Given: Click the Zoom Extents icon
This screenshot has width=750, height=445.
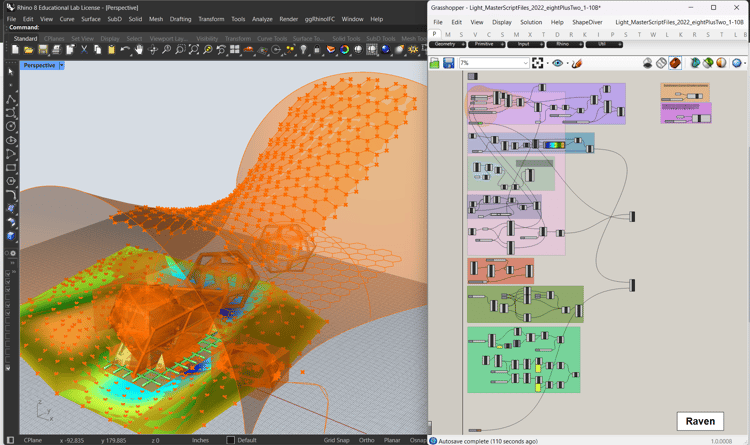Looking at the screenshot, I should 193,50.
